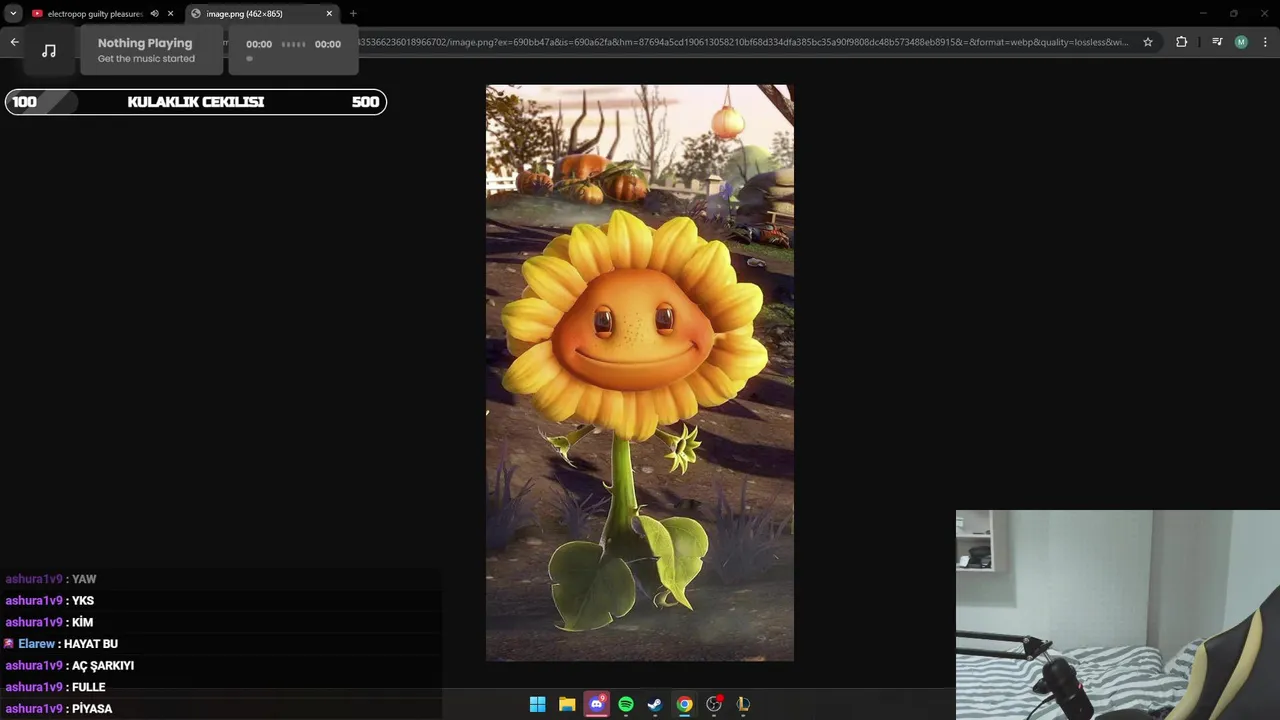Click the chat message "AÇ ŞARKIYI"
This screenshot has width=1280, height=720.
(x=103, y=666)
